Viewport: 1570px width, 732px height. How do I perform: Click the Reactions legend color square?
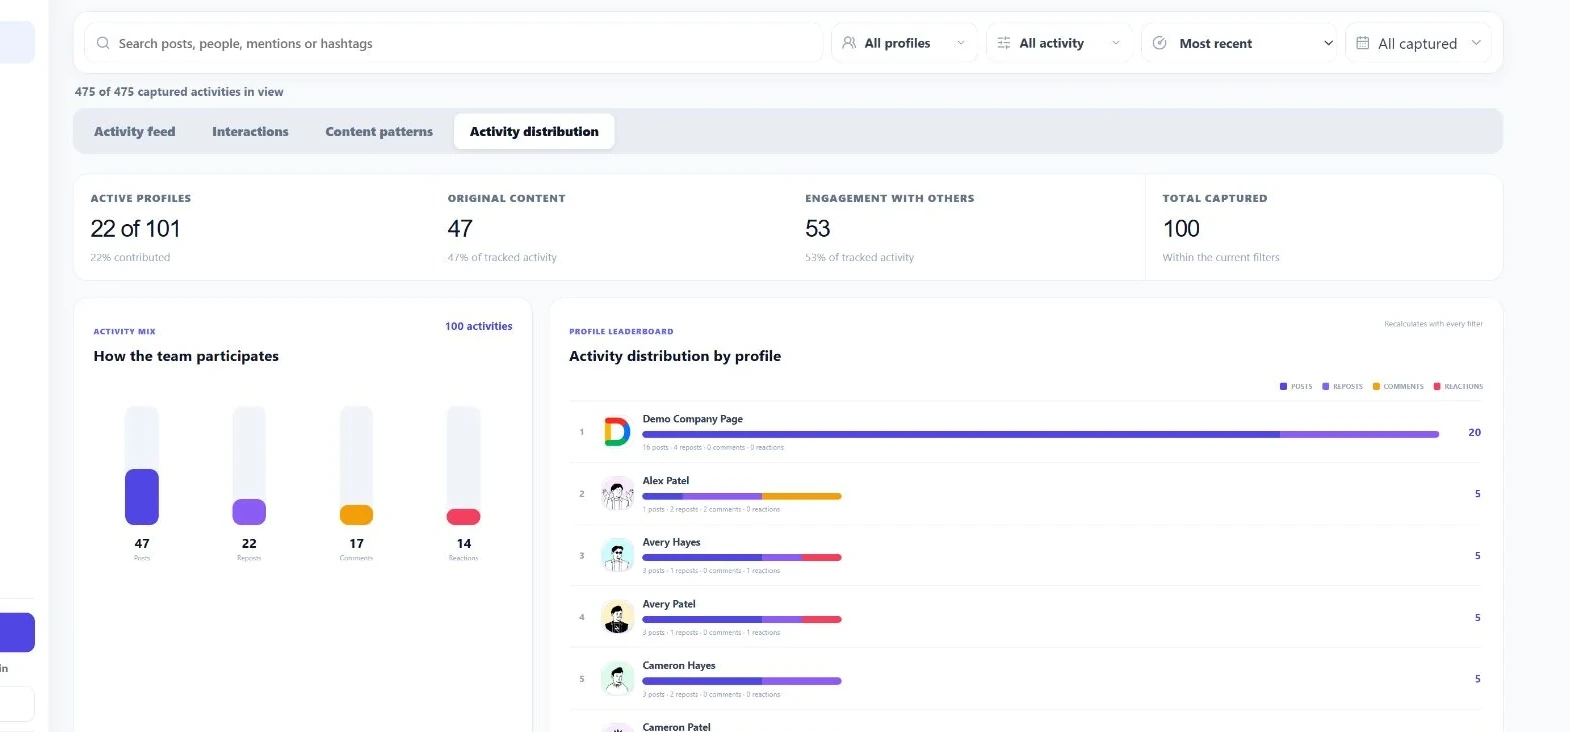click(x=1437, y=386)
